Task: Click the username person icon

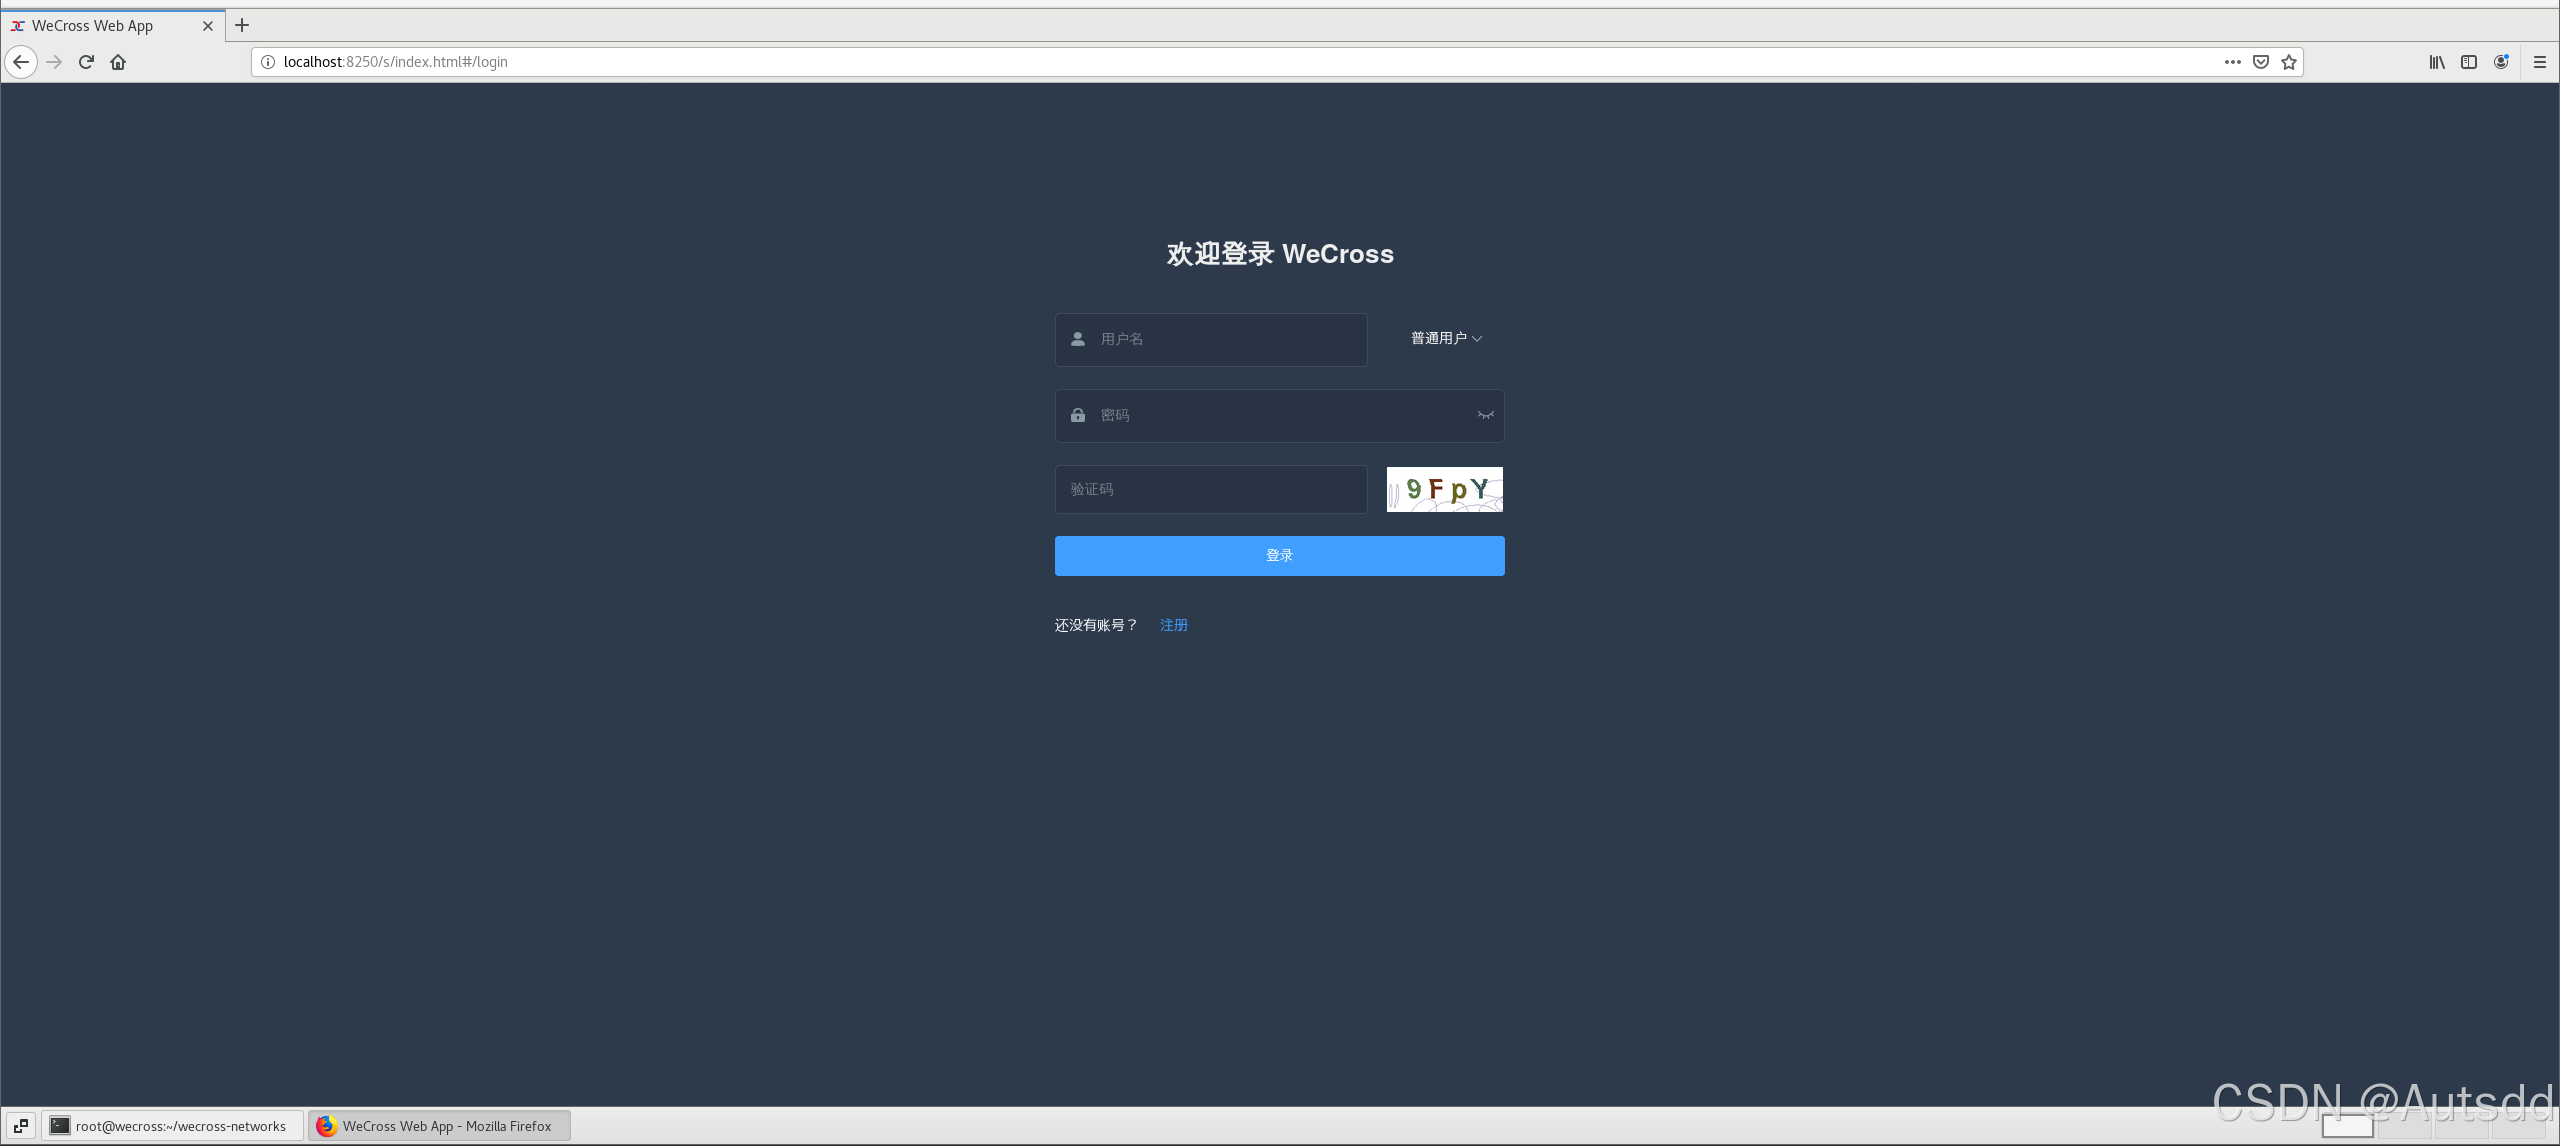Action: (1077, 339)
